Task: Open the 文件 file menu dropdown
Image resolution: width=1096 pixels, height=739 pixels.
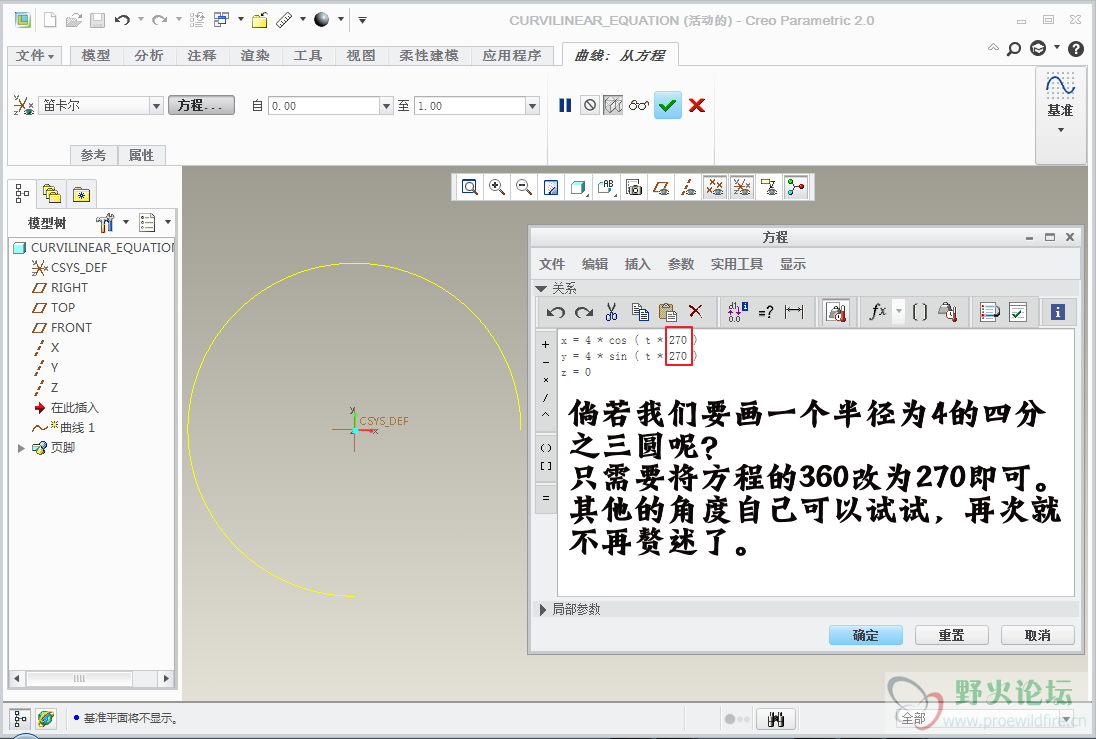Action: pos(35,55)
